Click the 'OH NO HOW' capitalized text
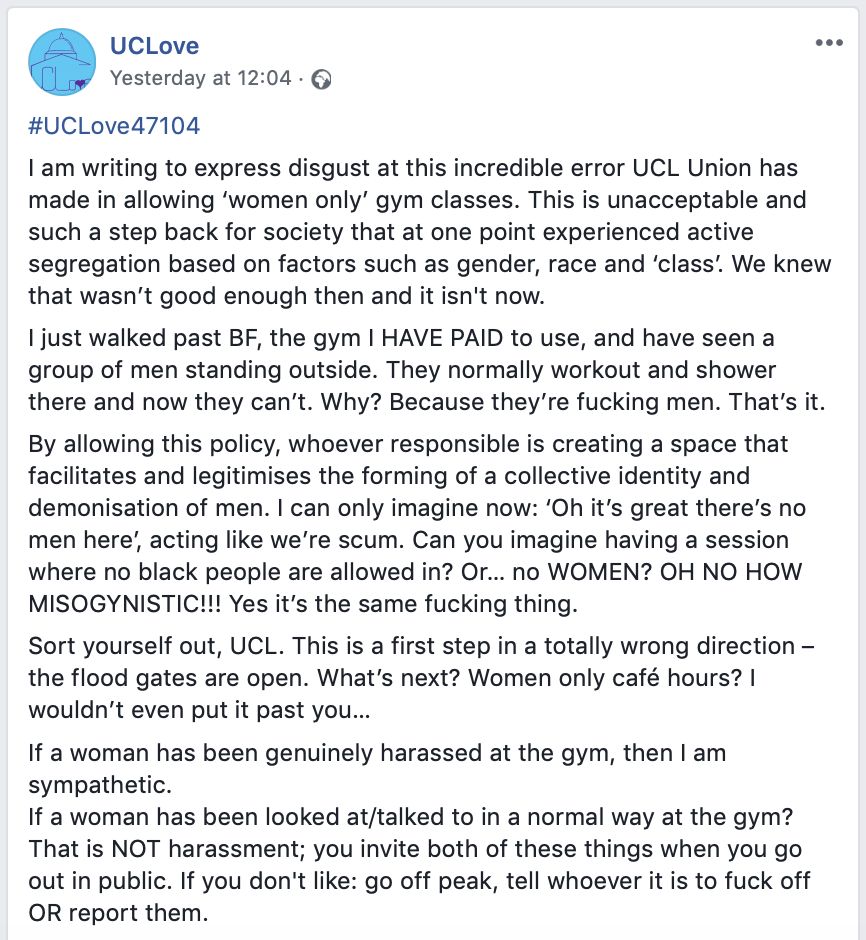This screenshot has height=940, width=866. pyautogui.click(x=731, y=572)
